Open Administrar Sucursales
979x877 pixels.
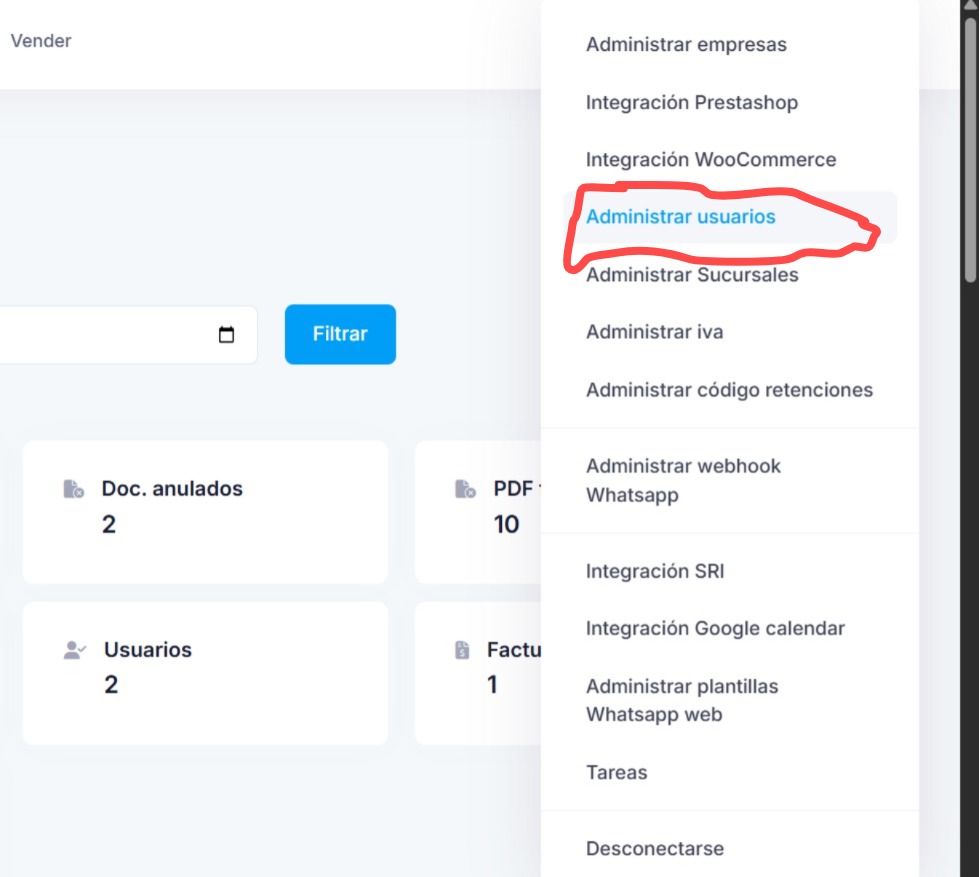[x=693, y=275]
